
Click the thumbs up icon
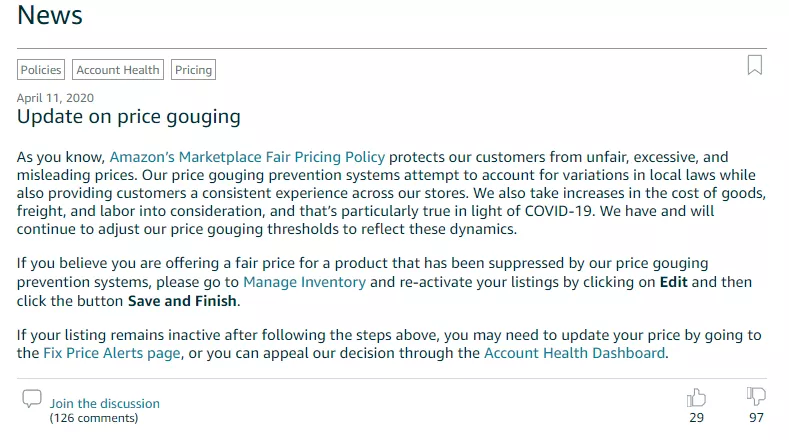(x=696, y=397)
